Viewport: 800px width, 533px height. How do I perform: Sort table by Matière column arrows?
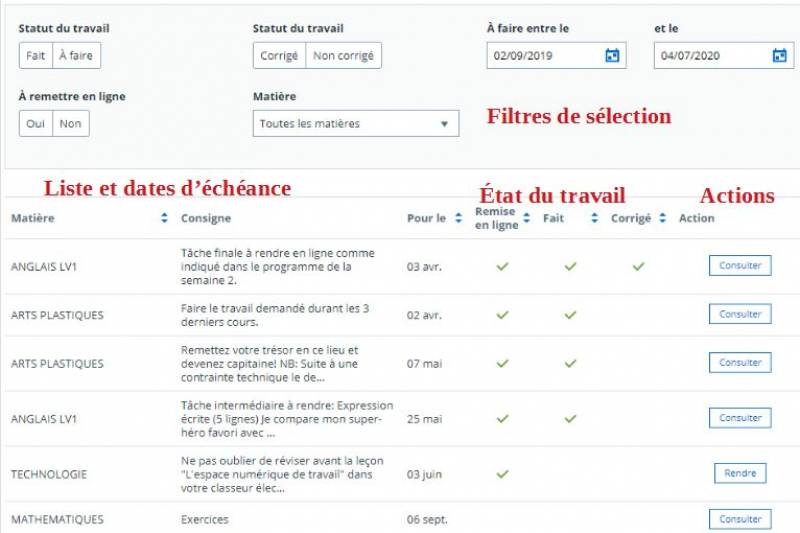[x=165, y=218]
